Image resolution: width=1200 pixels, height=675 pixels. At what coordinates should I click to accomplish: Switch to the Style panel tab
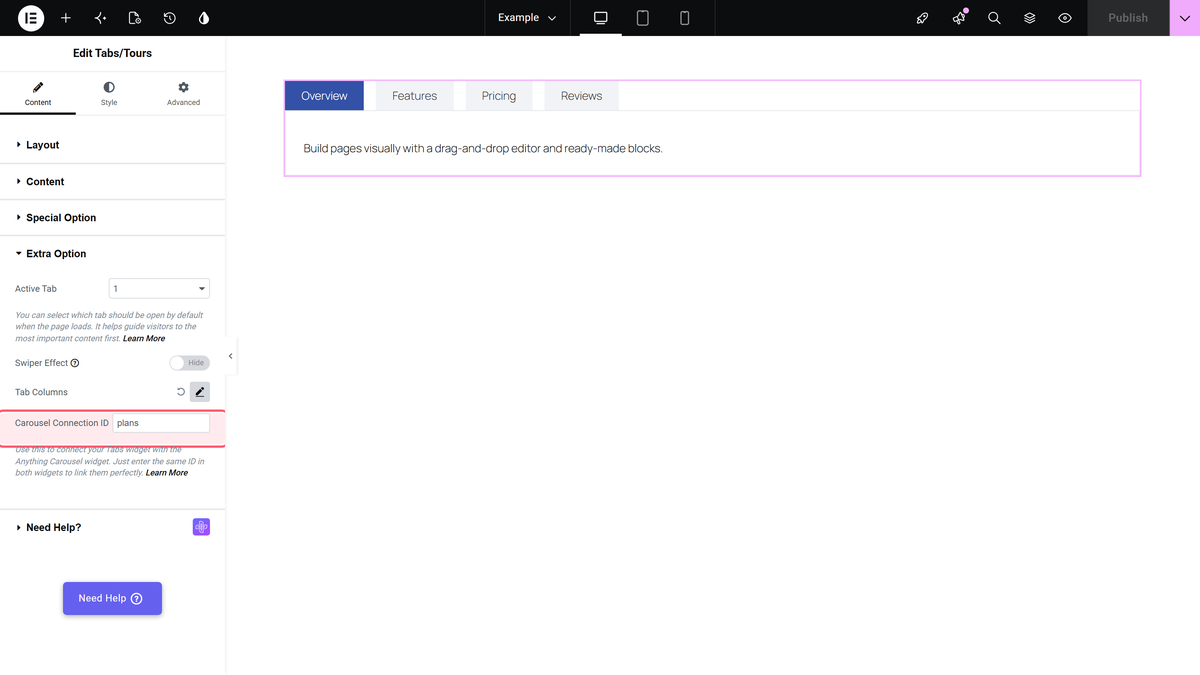109,94
